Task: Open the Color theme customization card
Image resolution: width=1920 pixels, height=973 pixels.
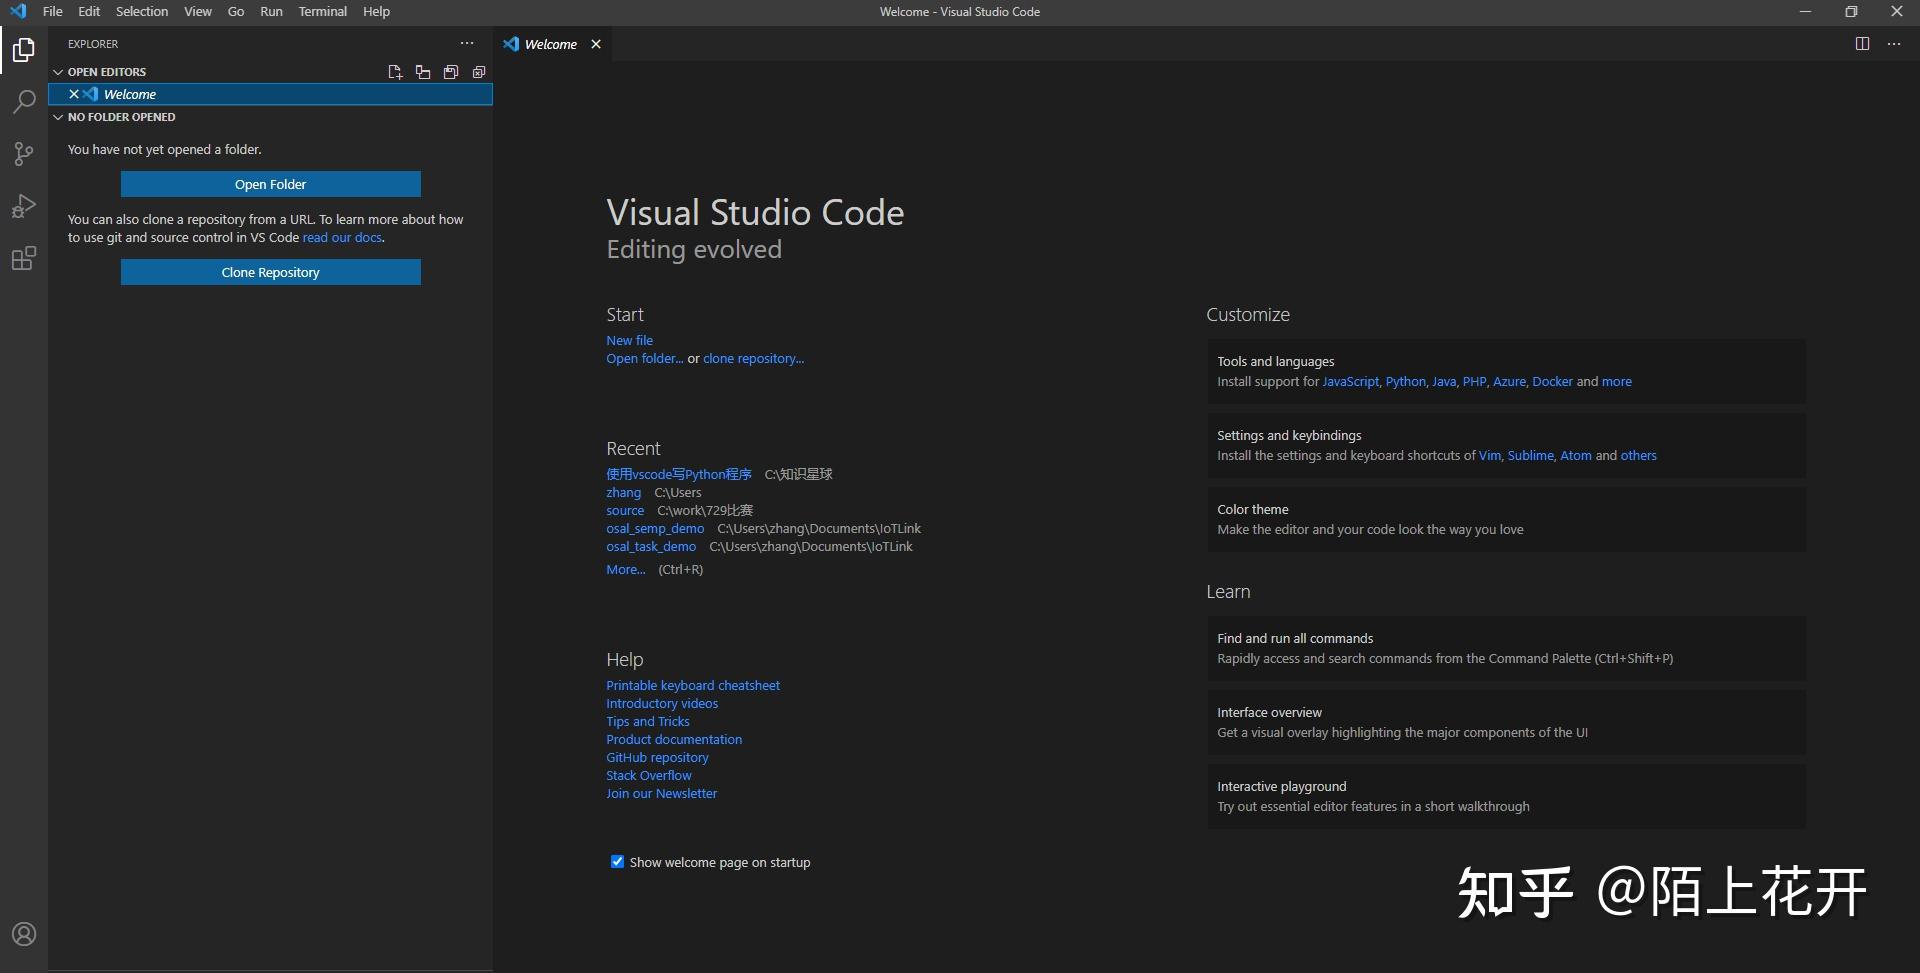Action: (x=1505, y=519)
